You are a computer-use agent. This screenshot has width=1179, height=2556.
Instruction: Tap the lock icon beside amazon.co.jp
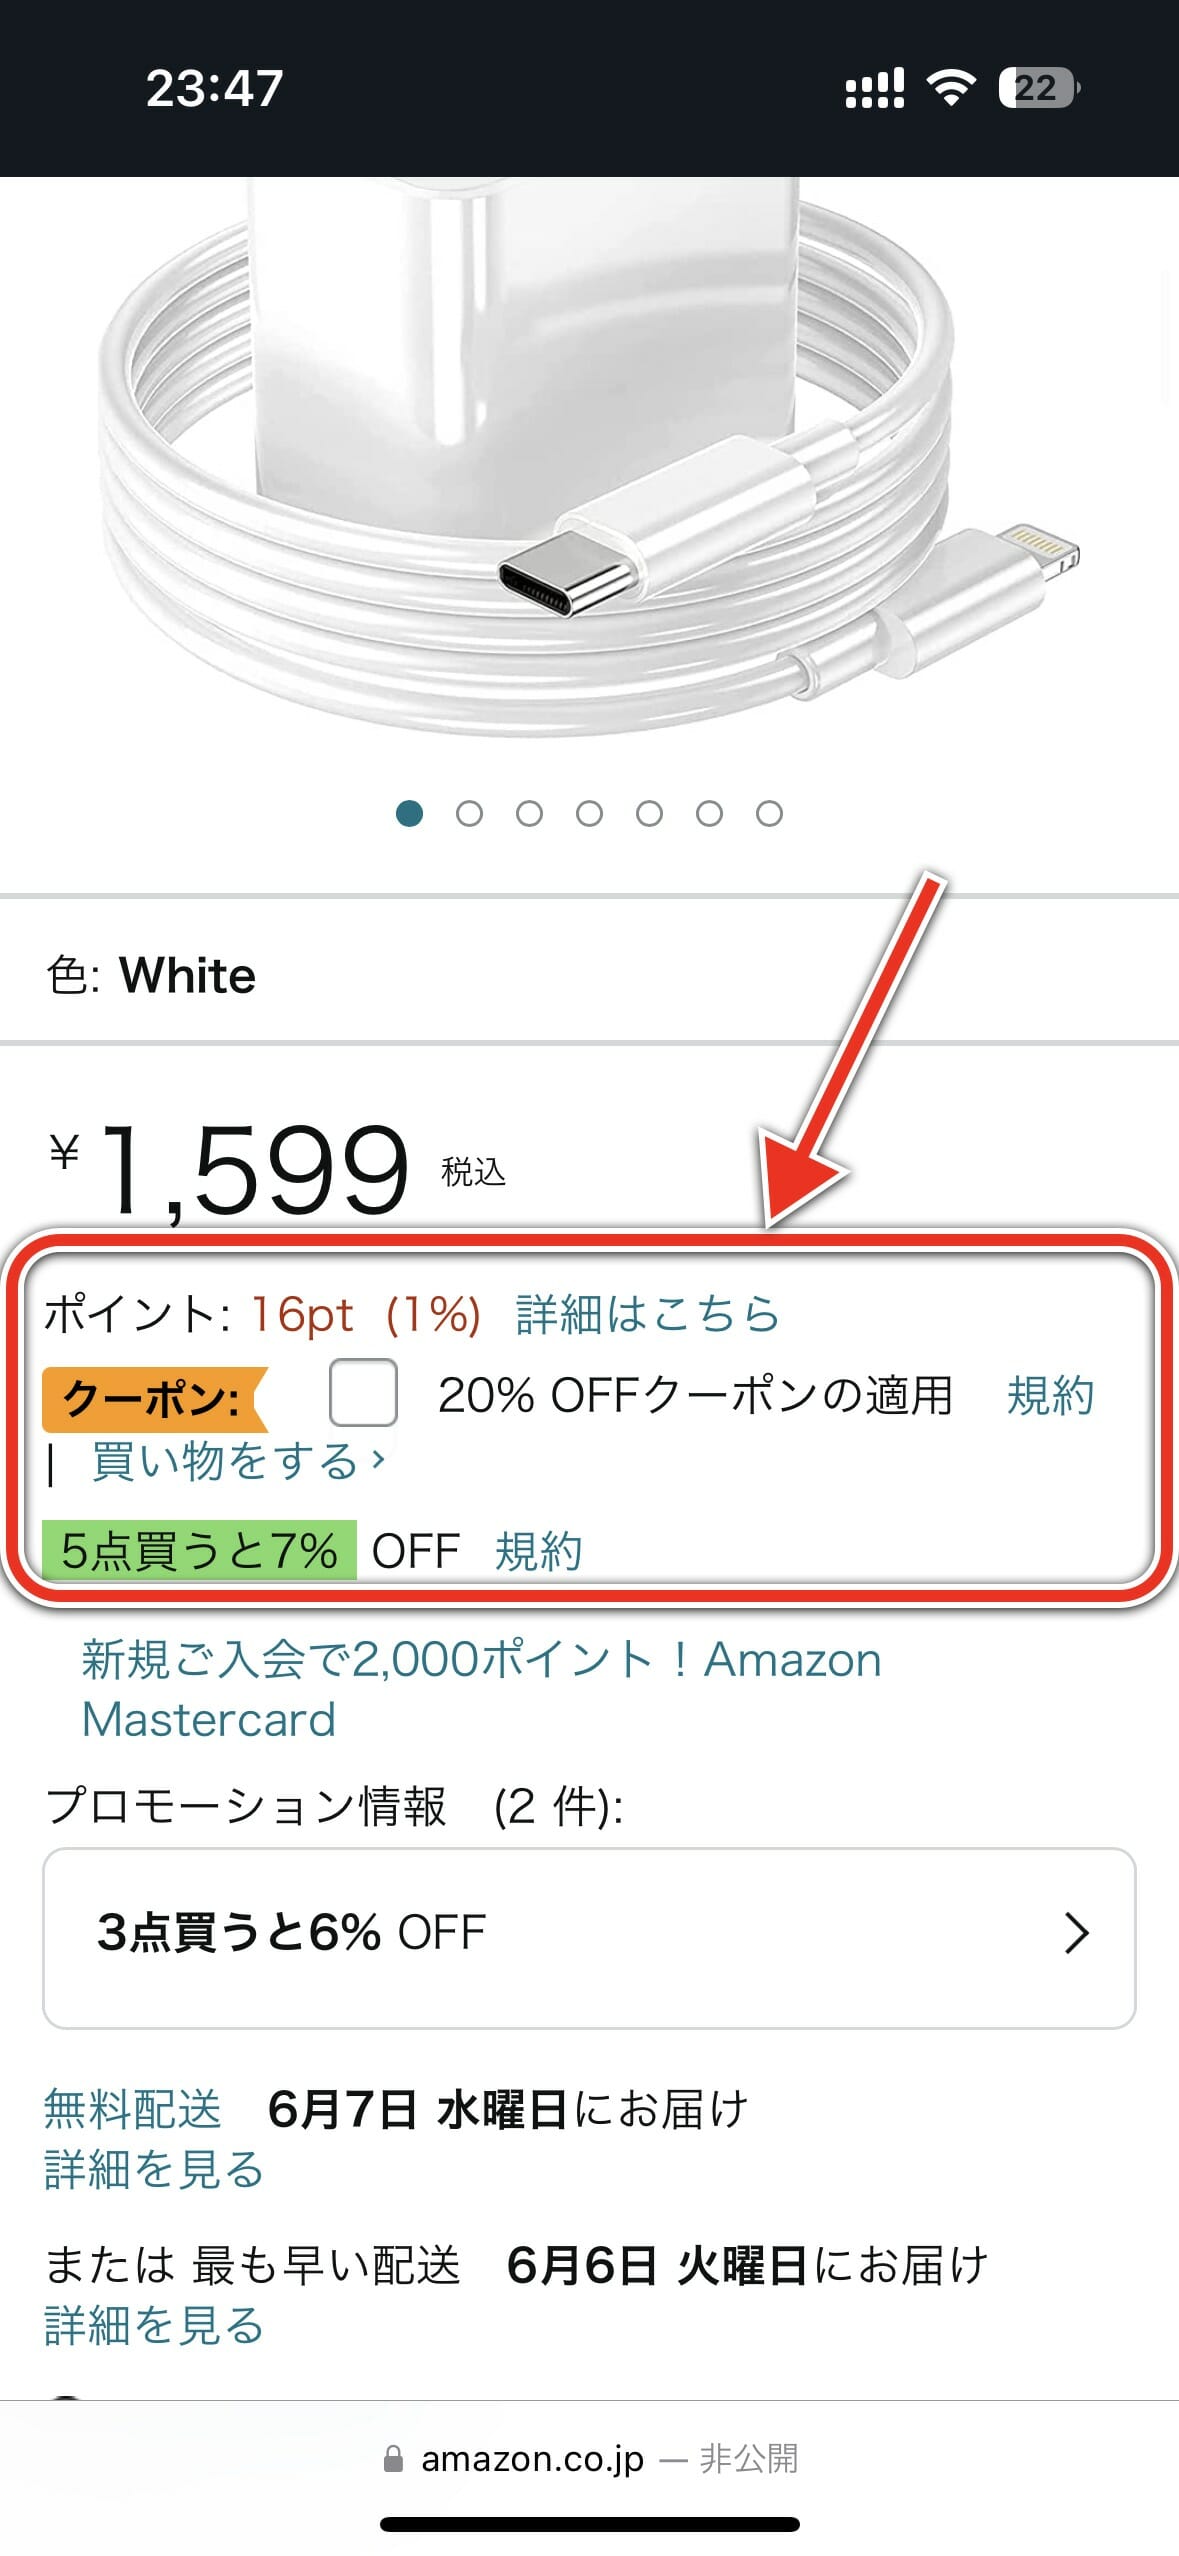pyautogui.click(x=394, y=2459)
